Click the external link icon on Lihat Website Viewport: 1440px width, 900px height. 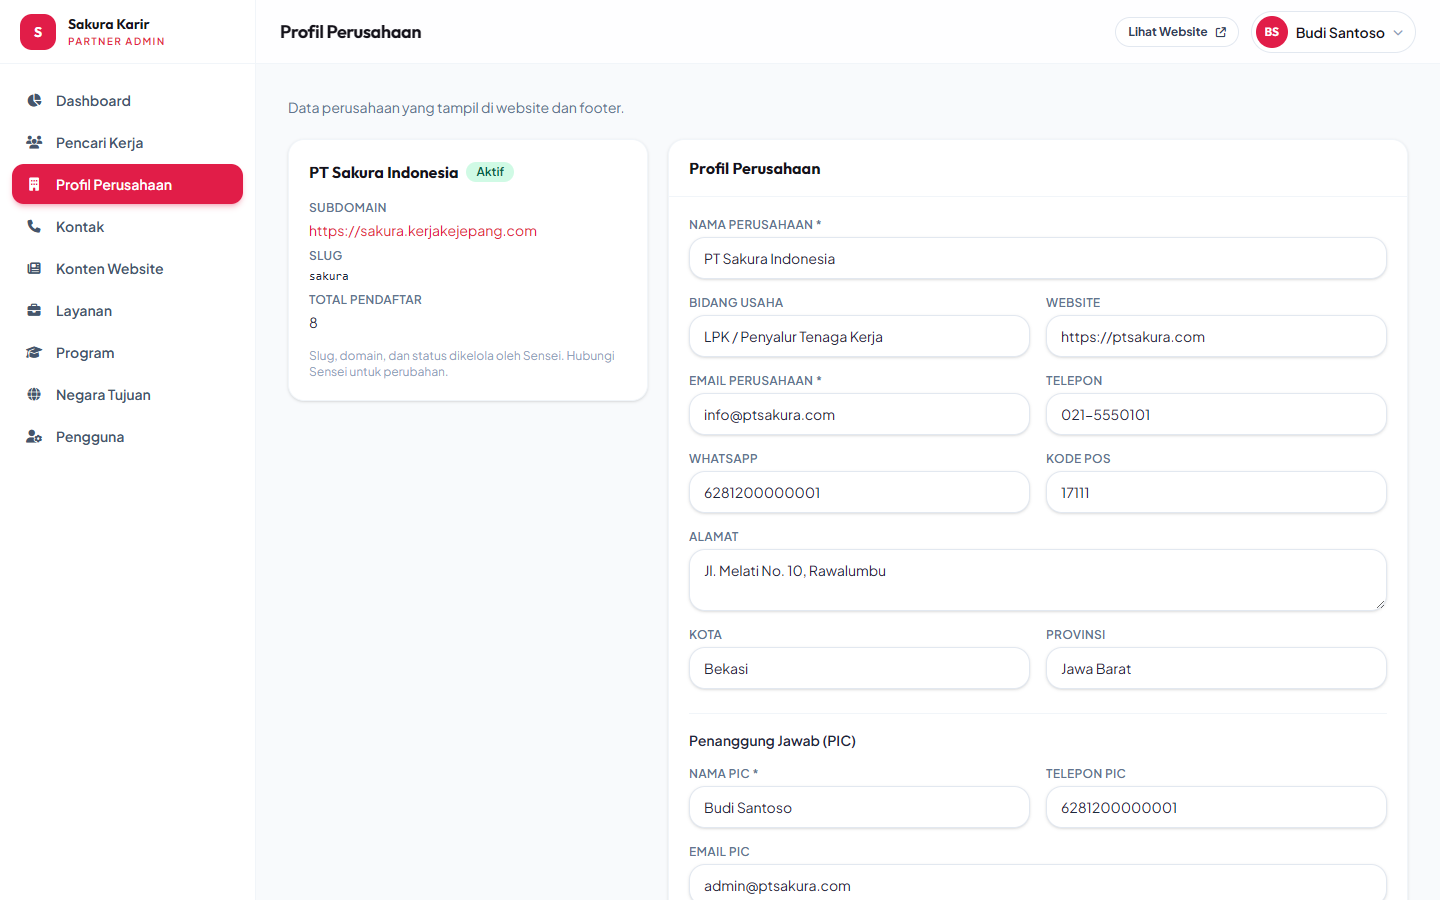1221,32
